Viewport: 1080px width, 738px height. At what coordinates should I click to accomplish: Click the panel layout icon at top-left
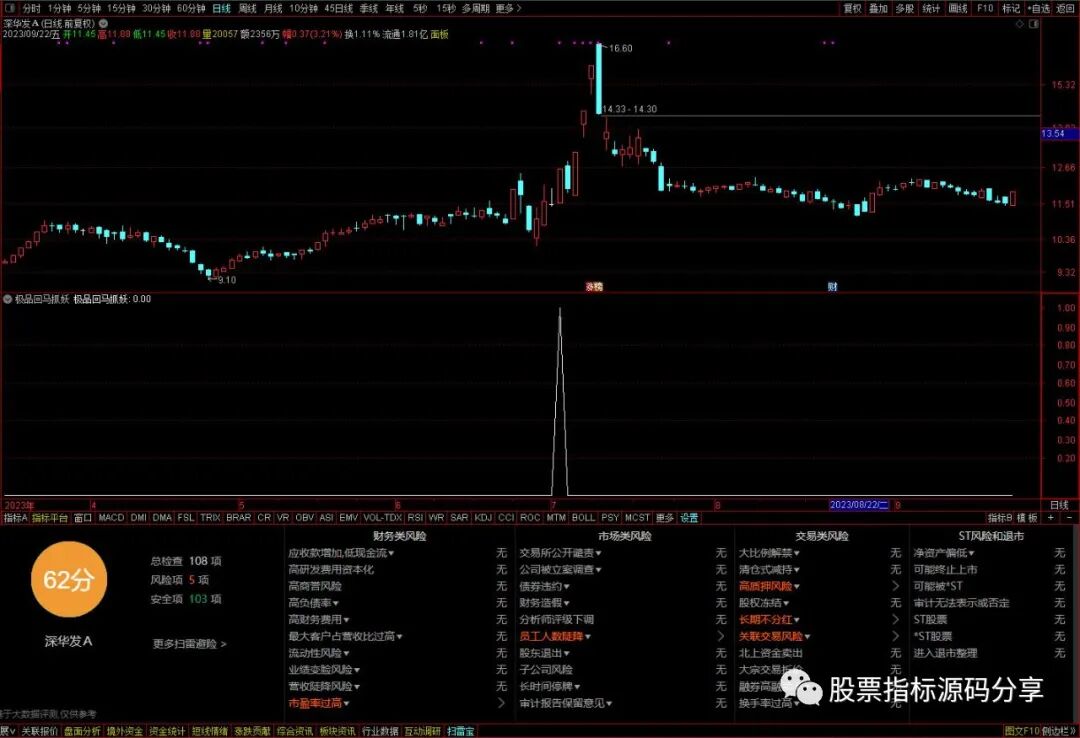tap(10, 8)
